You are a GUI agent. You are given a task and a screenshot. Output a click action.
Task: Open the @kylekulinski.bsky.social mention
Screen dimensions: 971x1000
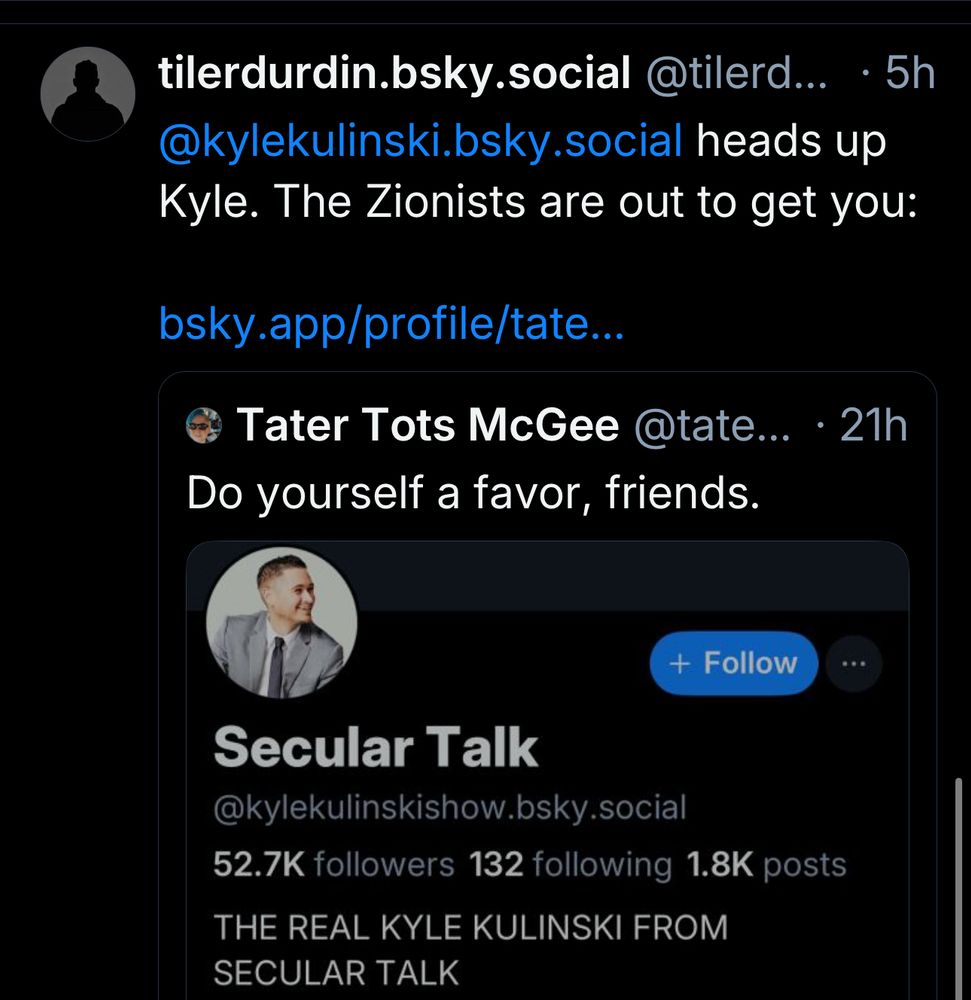tap(420, 142)
